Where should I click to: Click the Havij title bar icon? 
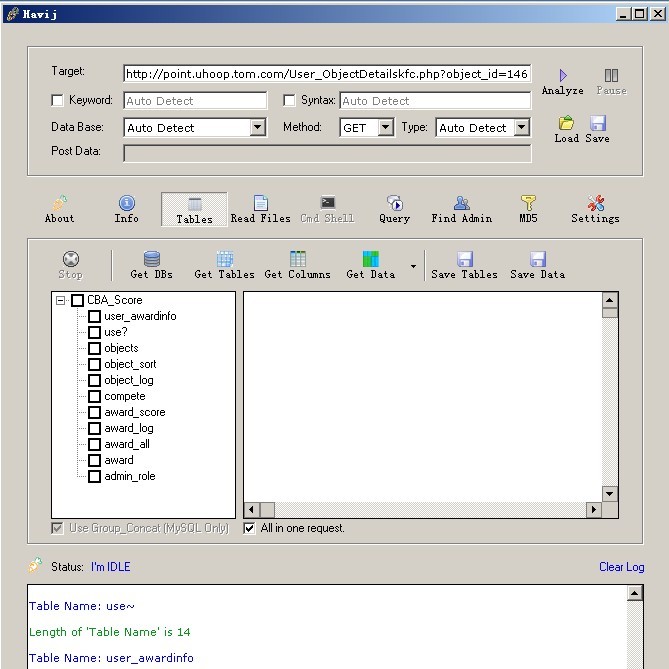(x=13, y=14)
